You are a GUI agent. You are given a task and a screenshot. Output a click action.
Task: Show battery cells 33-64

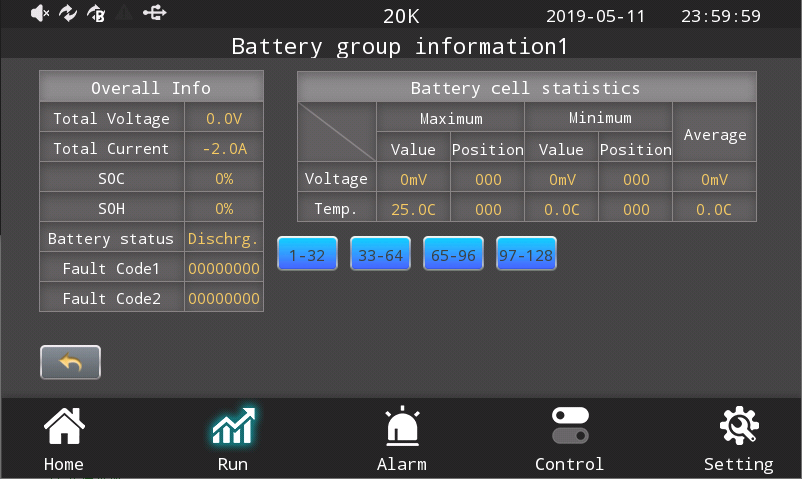coord(381,253)
